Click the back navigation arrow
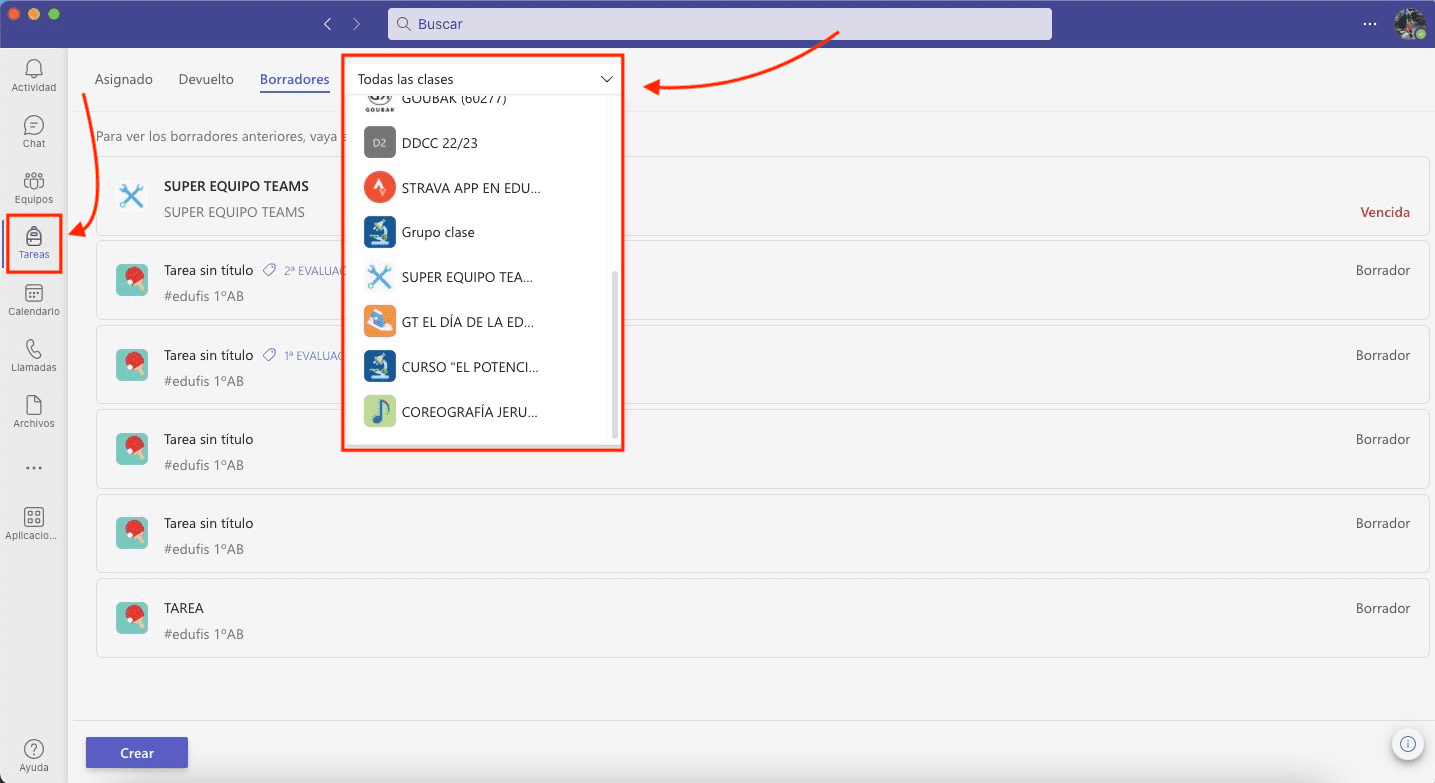Viewport: 1435px width, 783px height. click(328, 24)
